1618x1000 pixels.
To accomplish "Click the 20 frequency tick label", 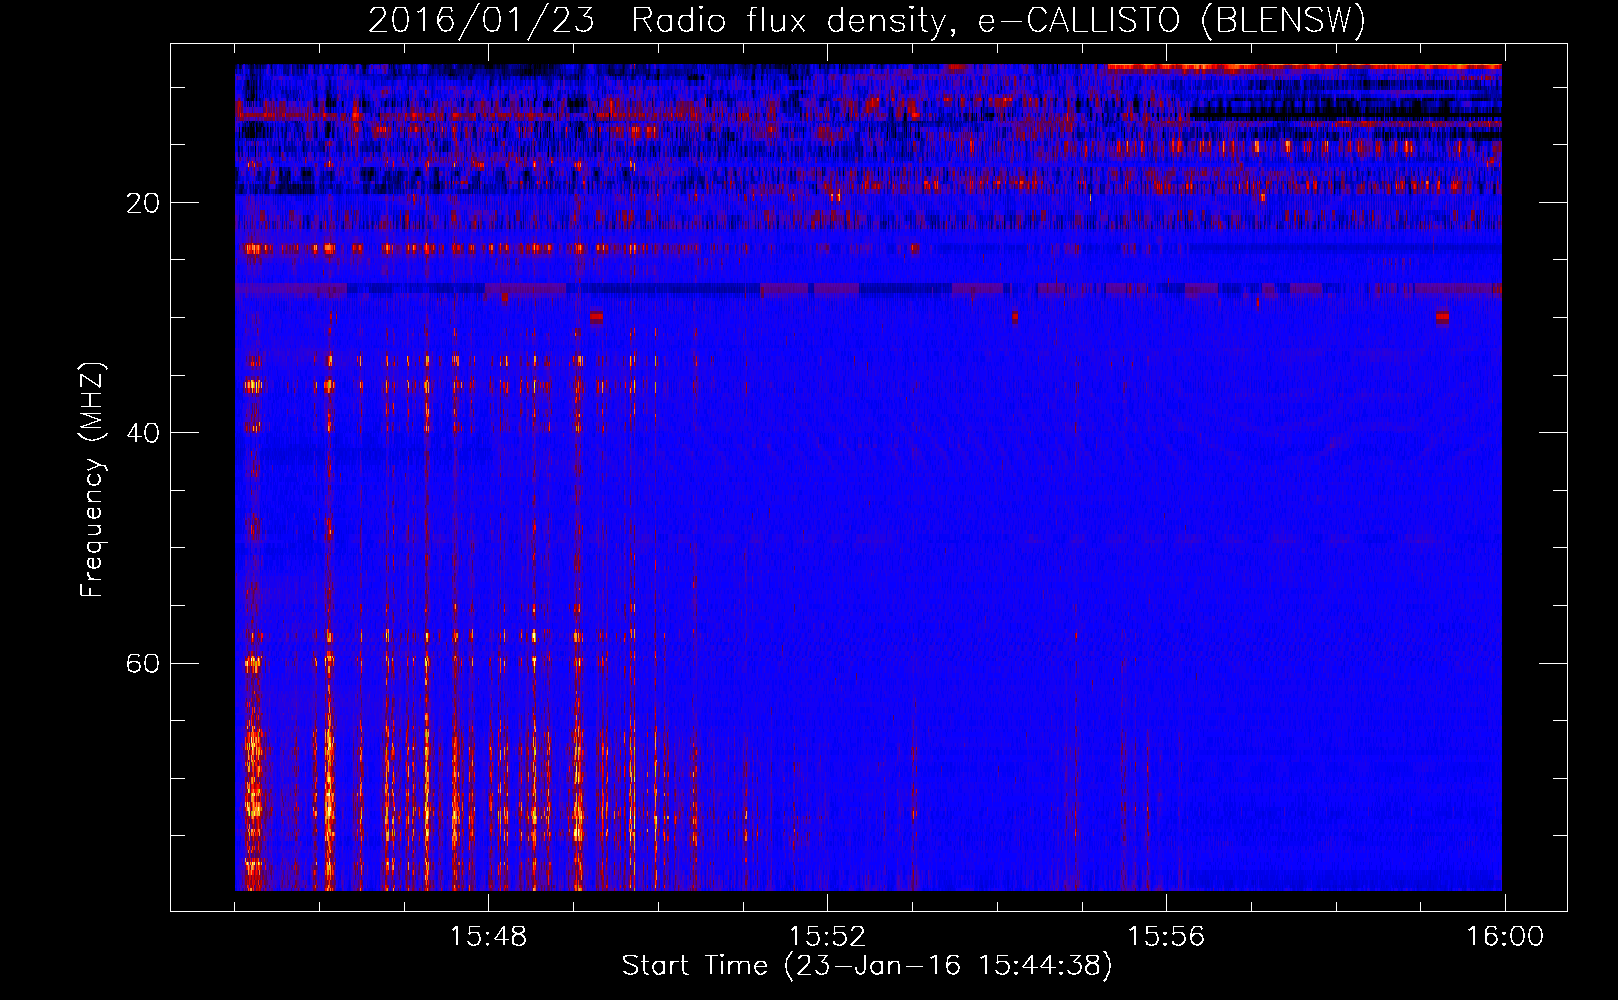I will (142, 203).
